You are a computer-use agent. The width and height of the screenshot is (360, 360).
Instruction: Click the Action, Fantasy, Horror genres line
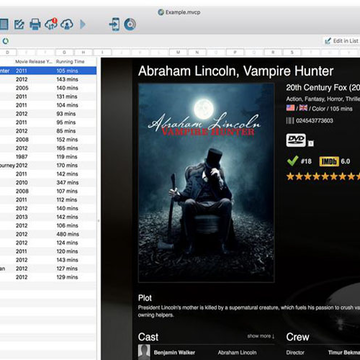pos(323,99)
